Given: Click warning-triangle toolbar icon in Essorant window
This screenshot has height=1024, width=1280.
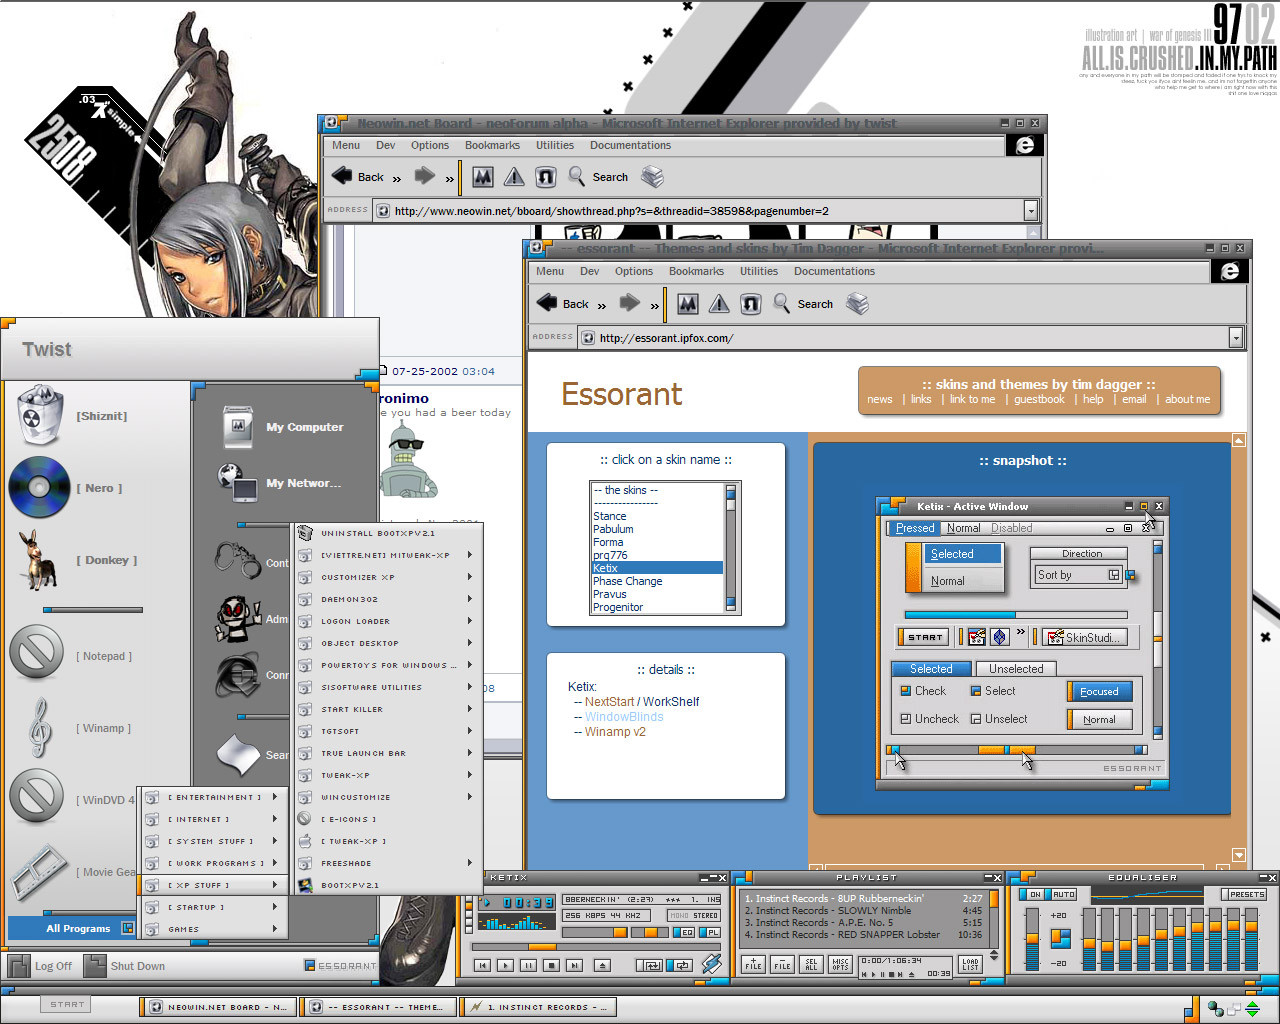Looking at the screenshot, I should (719, 304).
